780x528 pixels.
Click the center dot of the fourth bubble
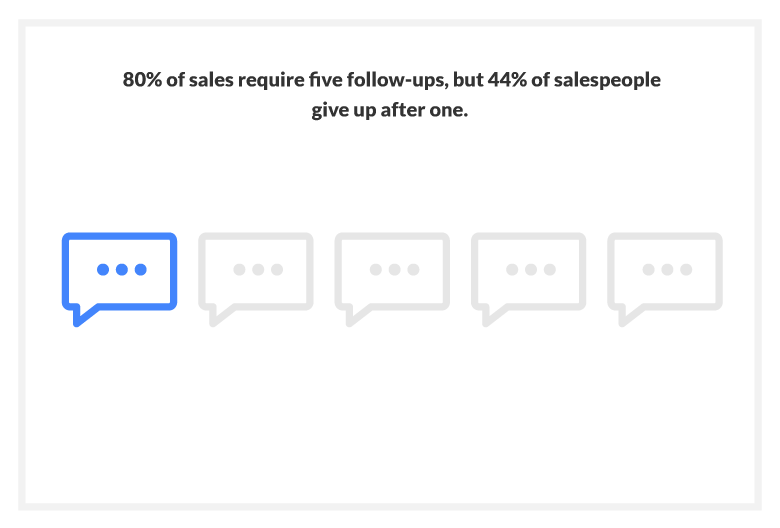(x=531, y=269)
